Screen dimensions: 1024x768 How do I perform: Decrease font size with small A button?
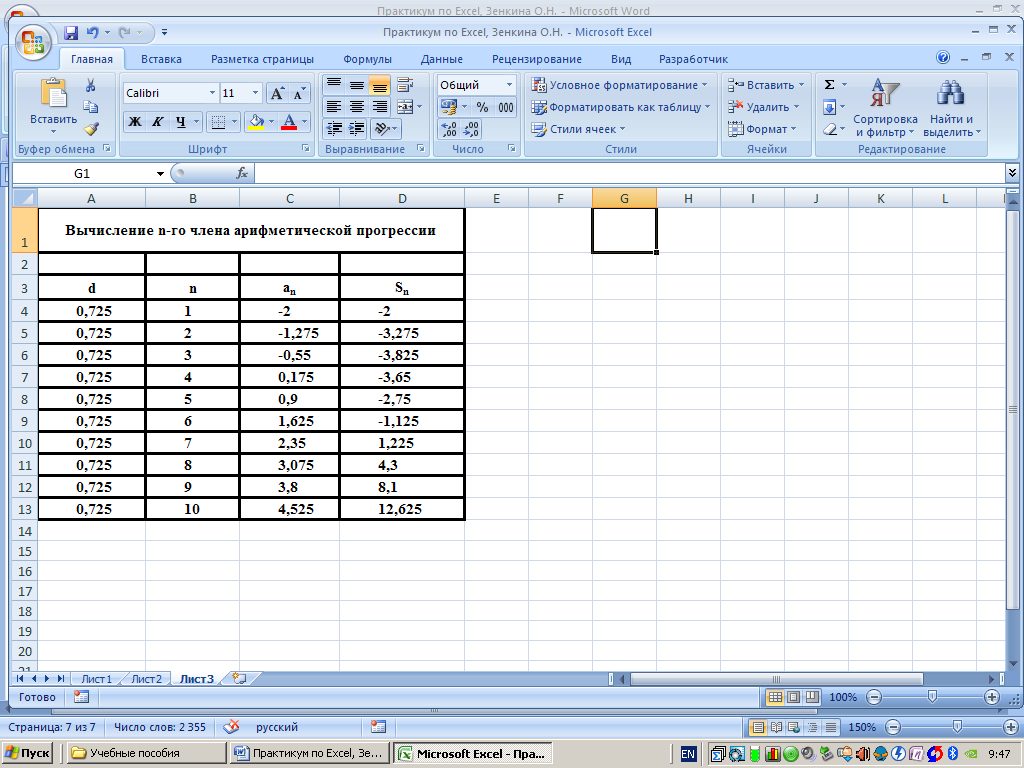pyautogui.click(x=298, y=93)
